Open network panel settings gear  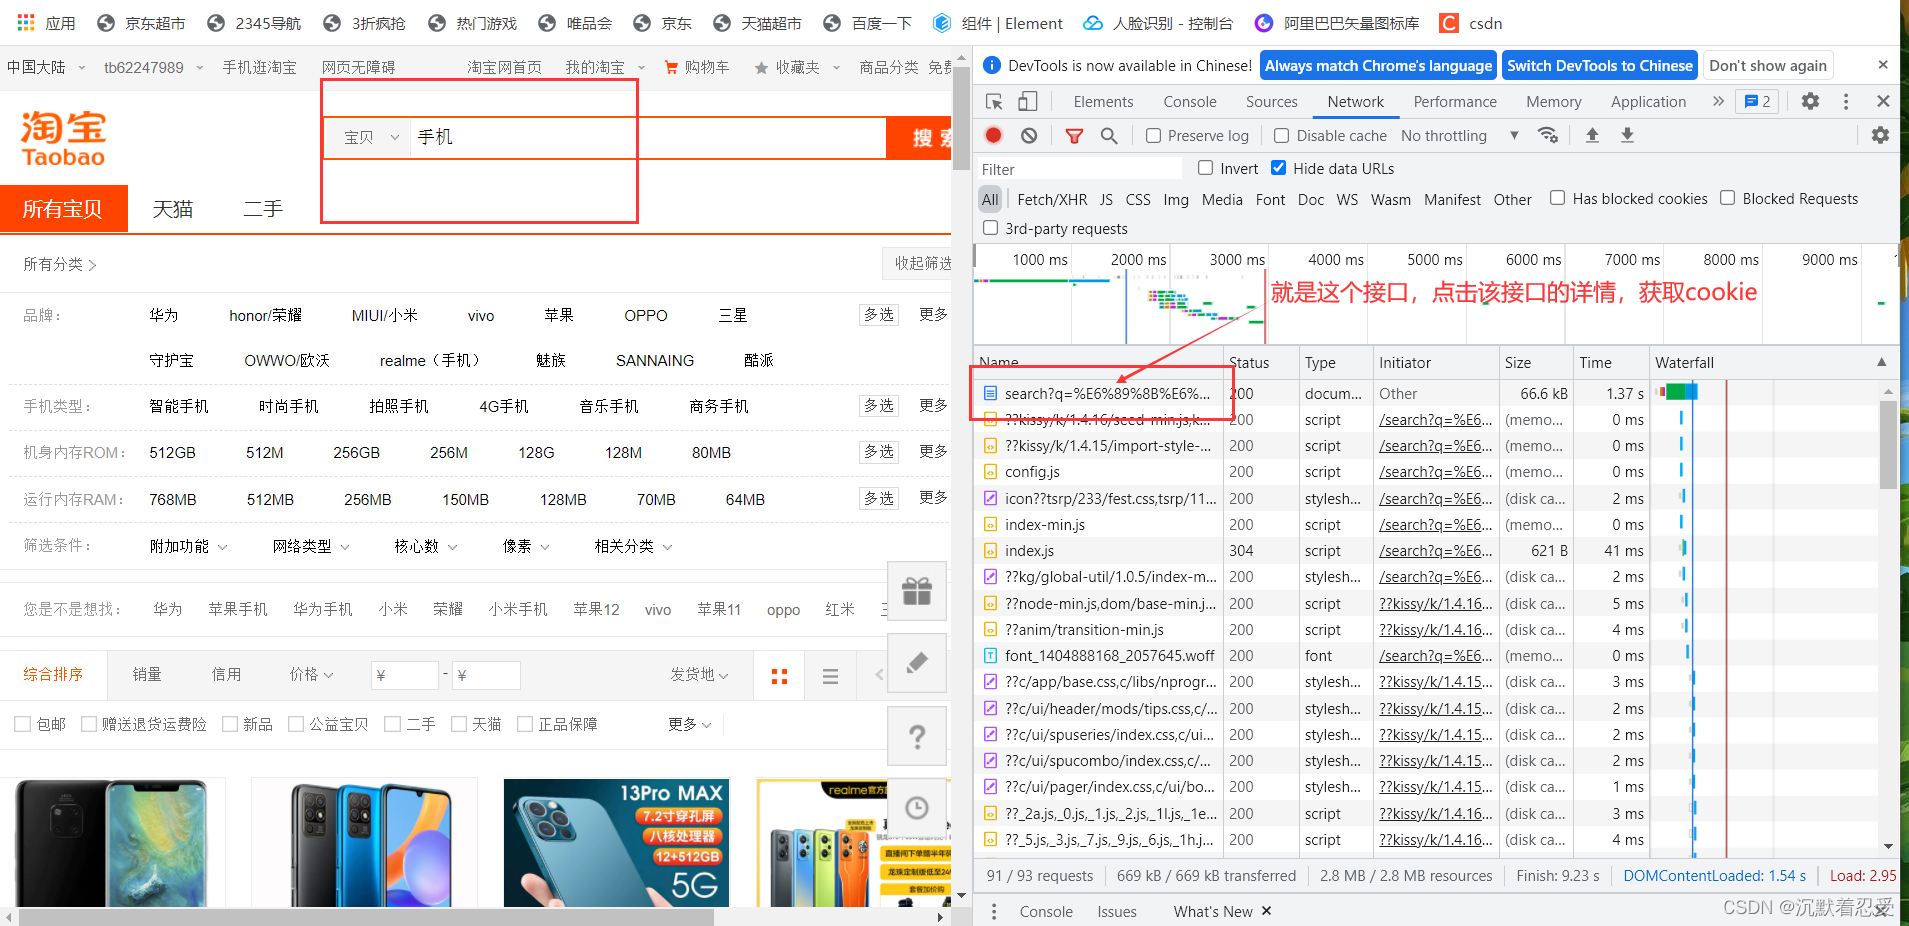1880,135
